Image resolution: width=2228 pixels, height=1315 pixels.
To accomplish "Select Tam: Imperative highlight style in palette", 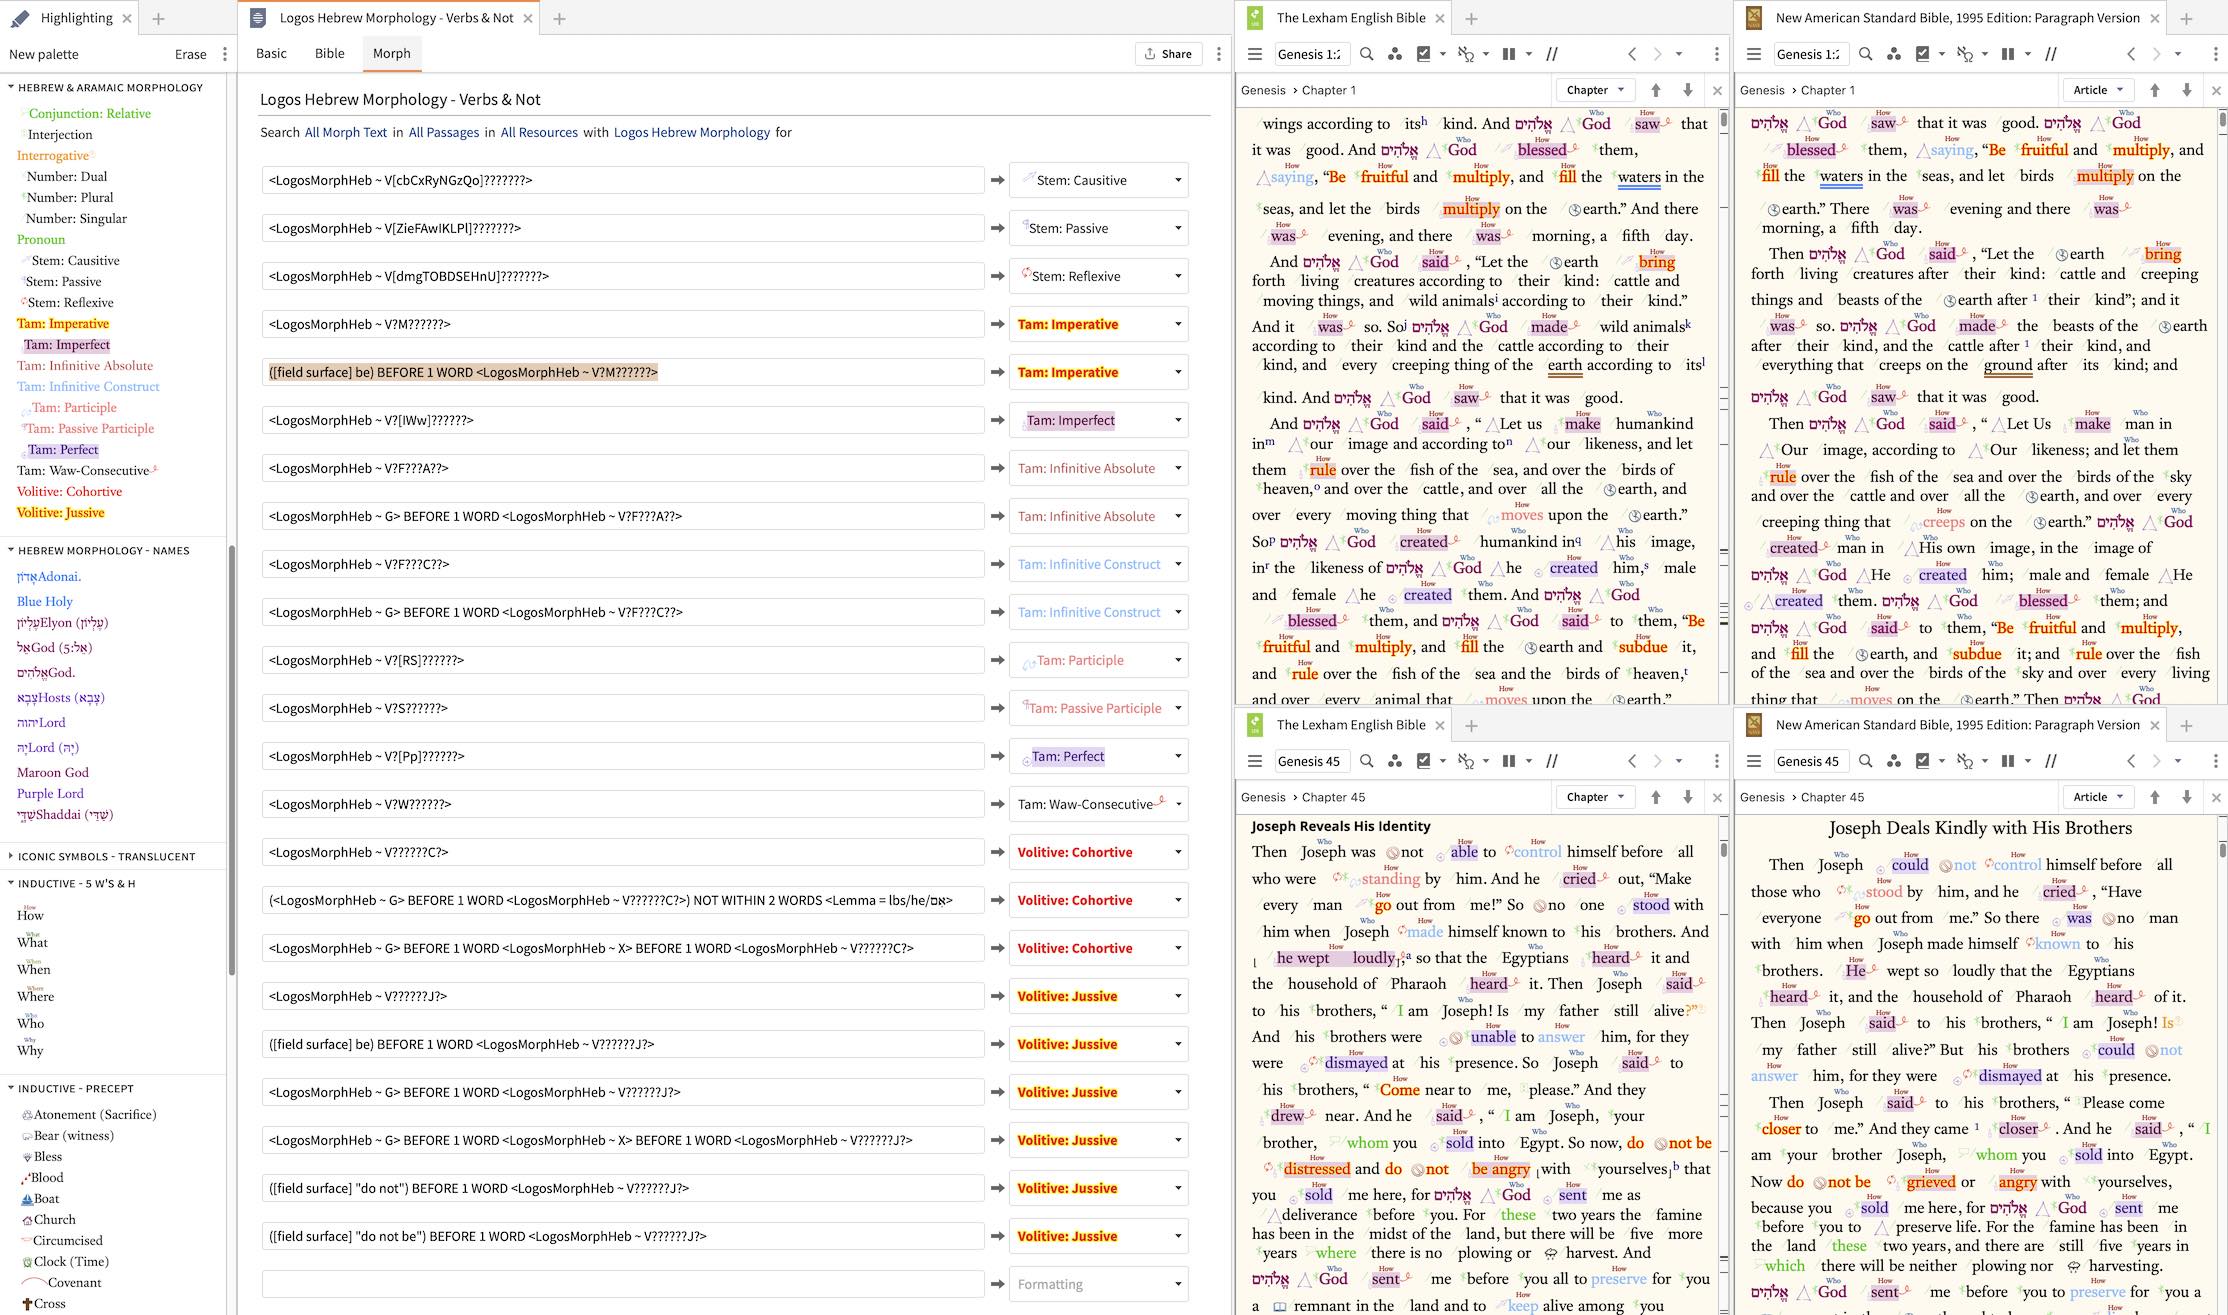I will coord(63,323).
